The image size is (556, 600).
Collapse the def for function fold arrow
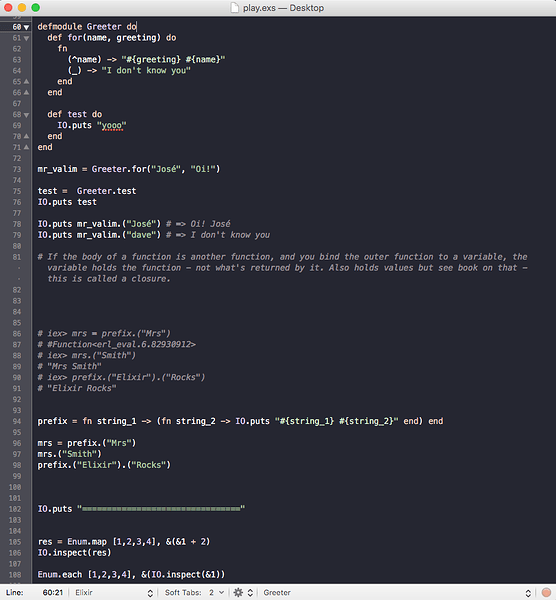click(26, 38)
